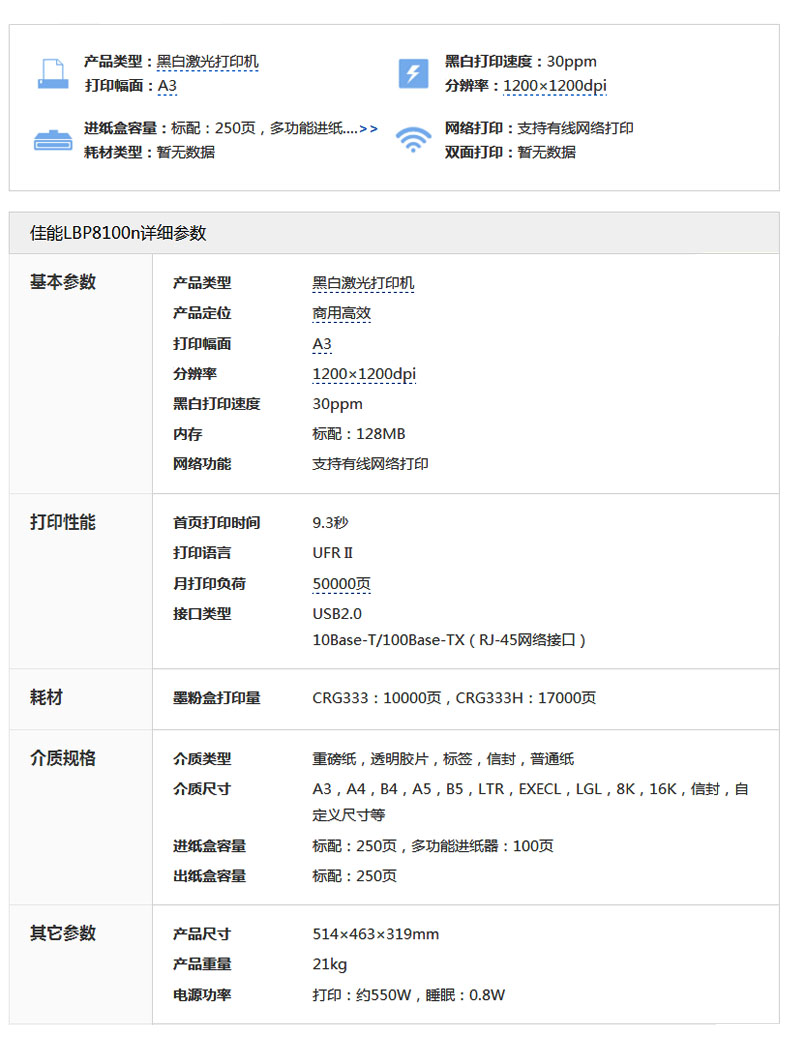Image resolution: width=790 pixels, height=1043 pixels.
Task: Click the lightning icon beside 黑白打印速度
Action: click(413, 74)
